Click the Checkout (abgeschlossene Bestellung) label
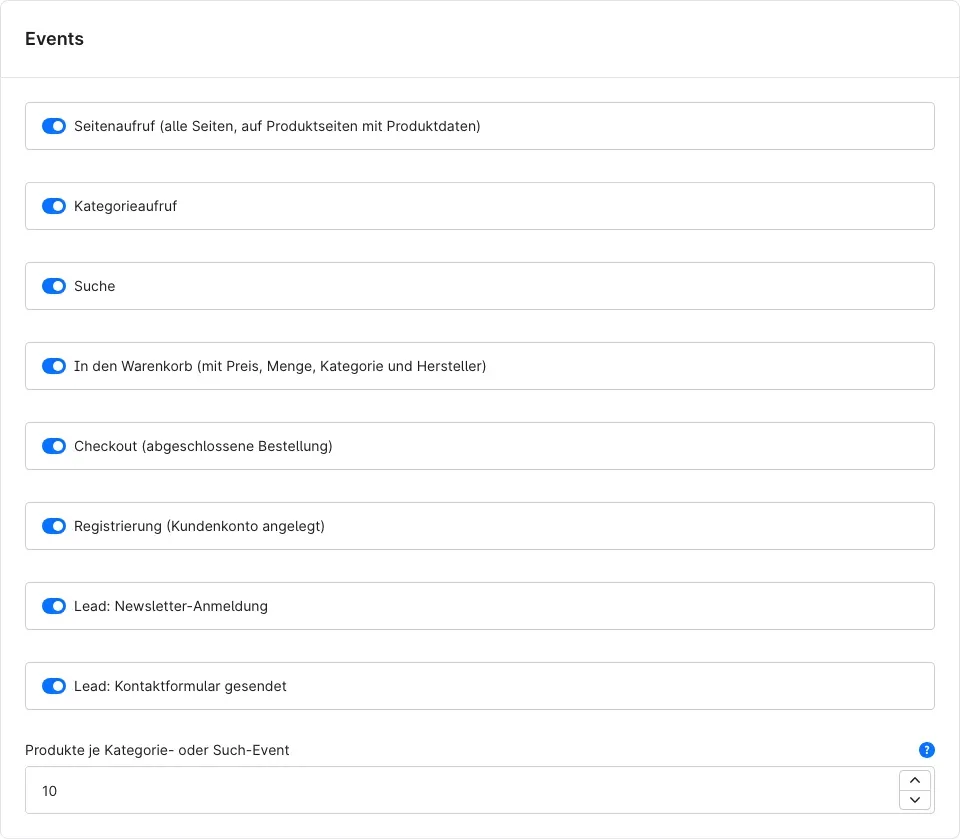This screenshot has height=839, width=960. coord(203,446)
